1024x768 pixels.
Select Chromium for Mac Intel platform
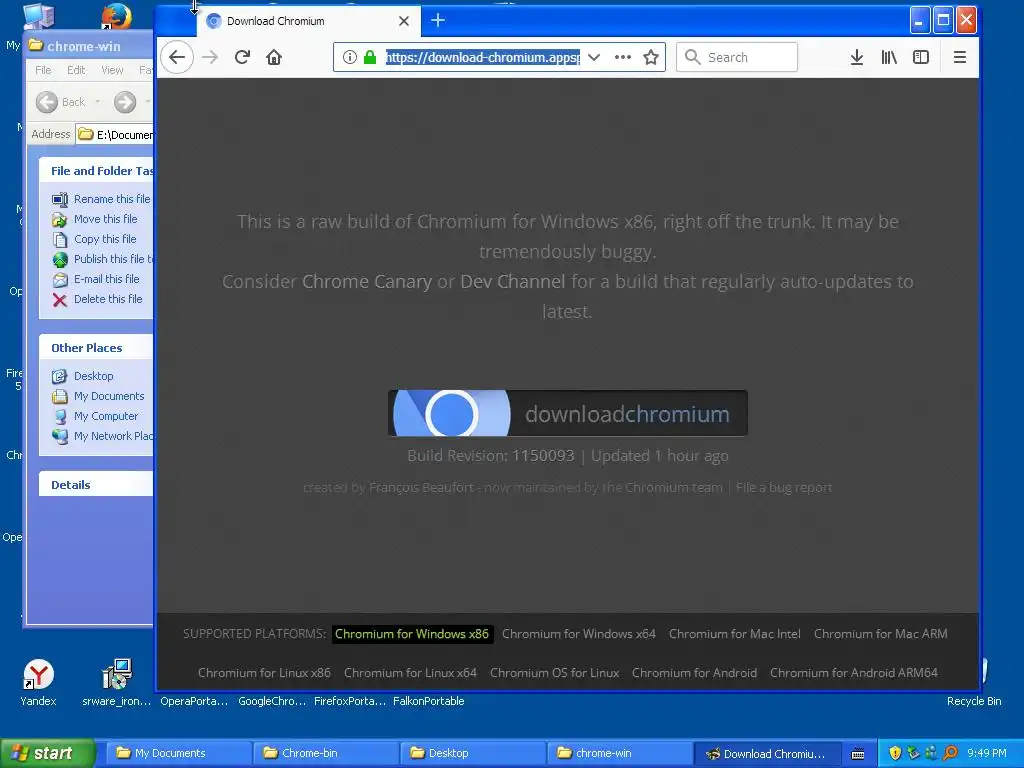(x=735, y=633)
